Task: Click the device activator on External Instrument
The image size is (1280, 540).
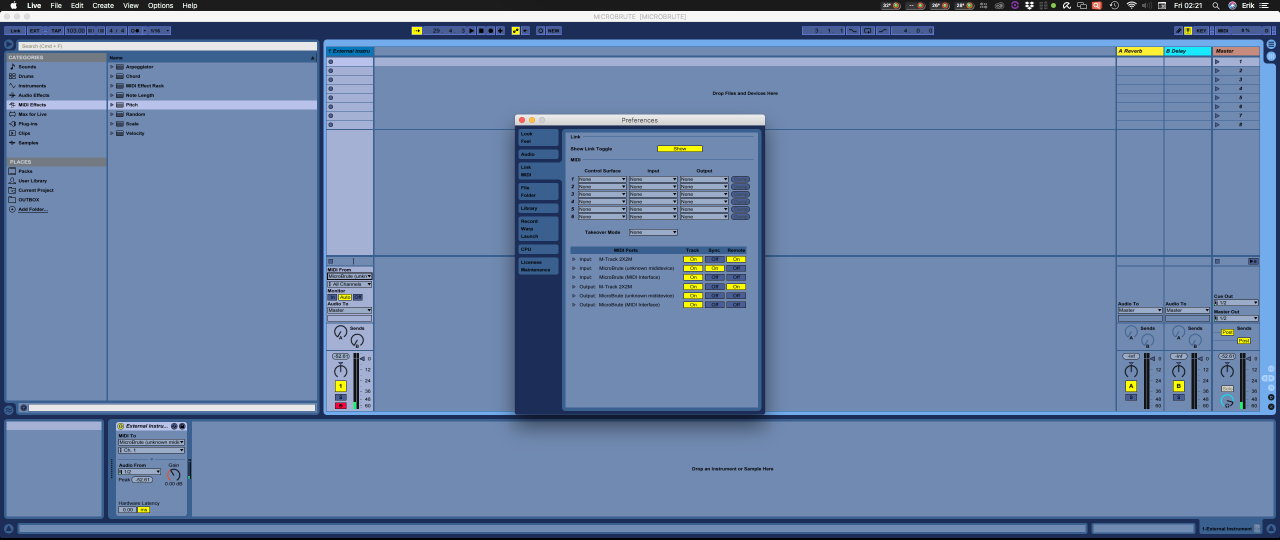Action: 121,426
